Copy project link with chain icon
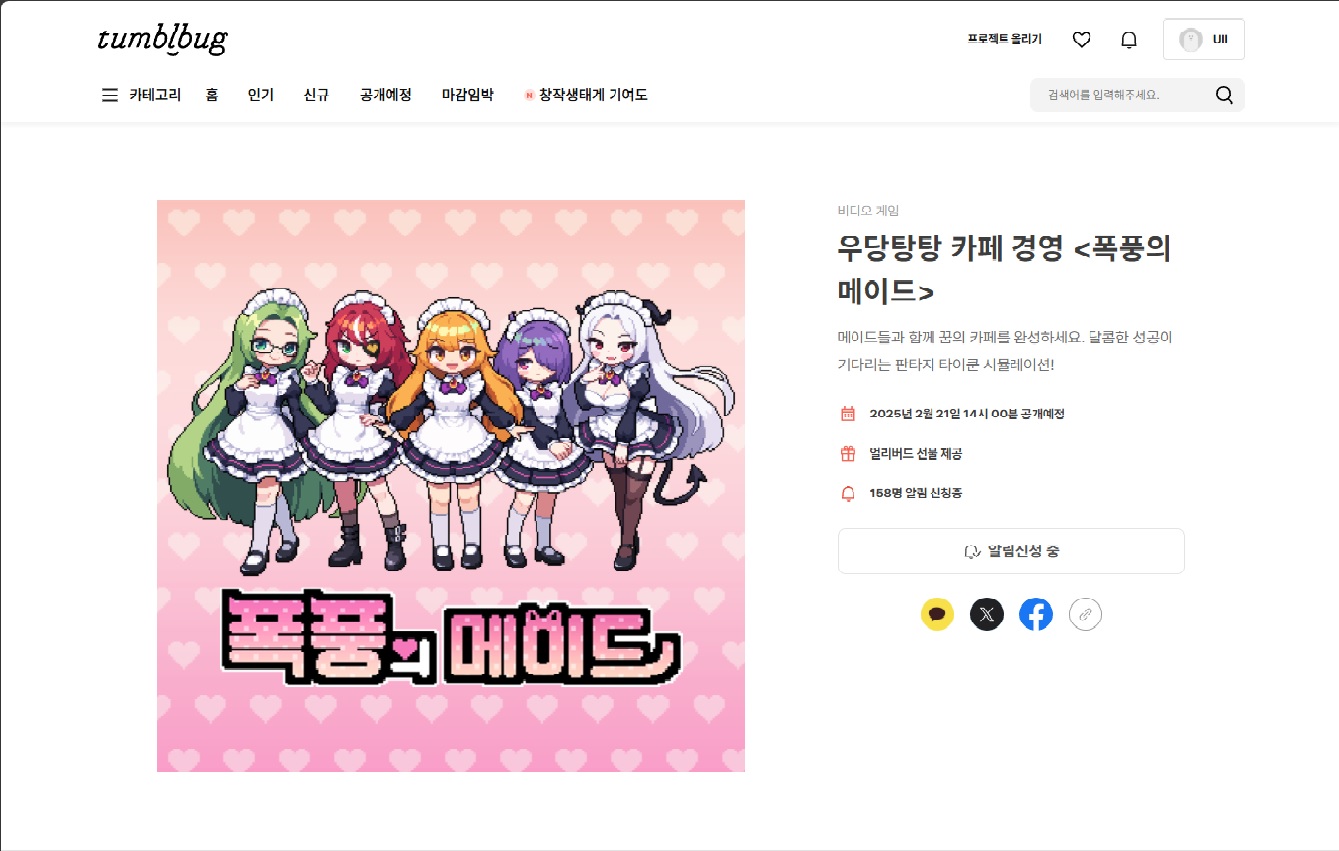This screenshot has width=1339, height=851. click(1085, 614)
